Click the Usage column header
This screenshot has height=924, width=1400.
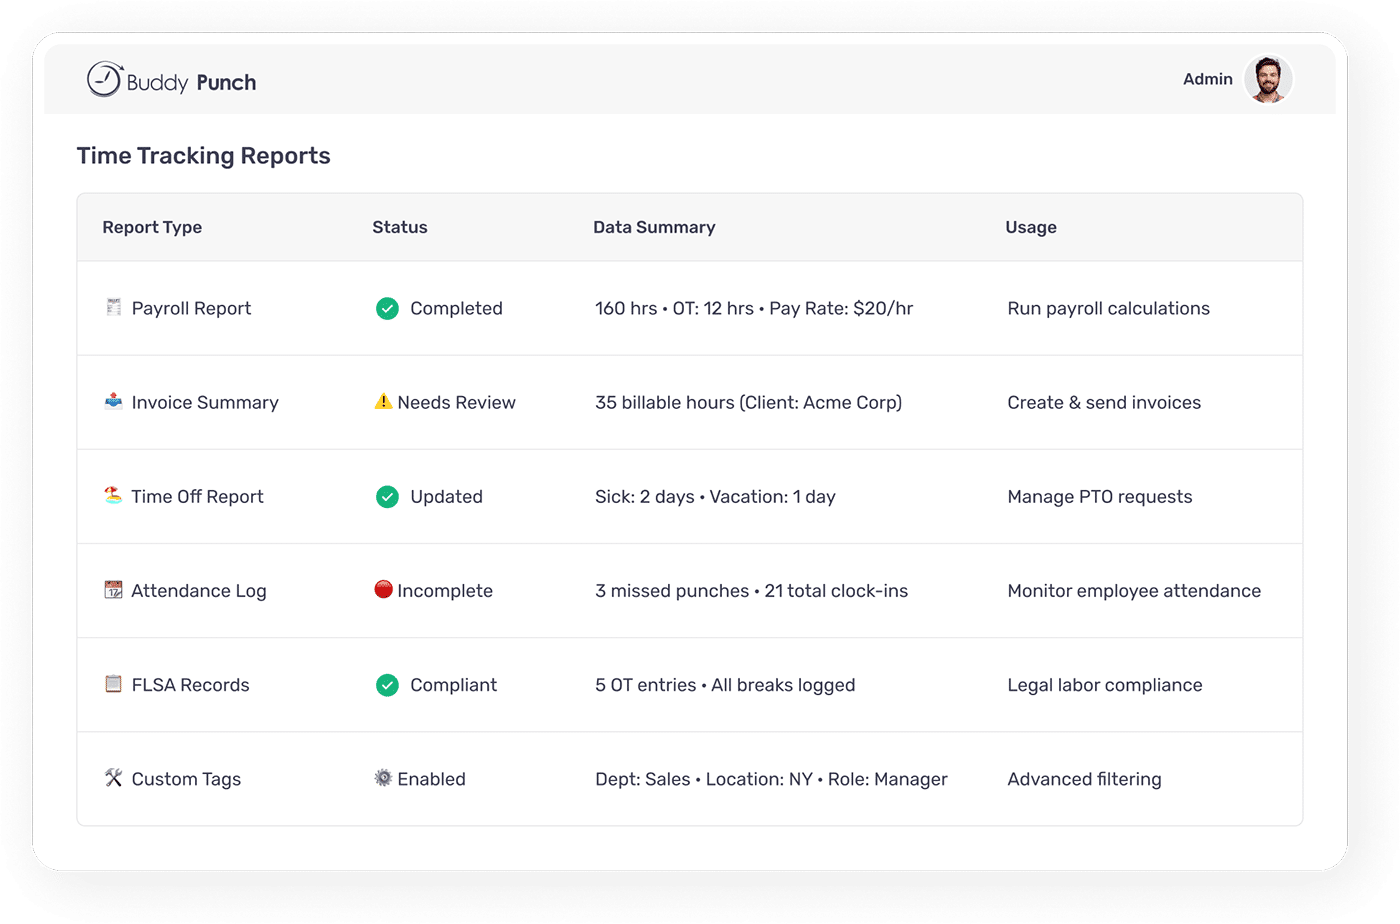tap(1030, 227)
